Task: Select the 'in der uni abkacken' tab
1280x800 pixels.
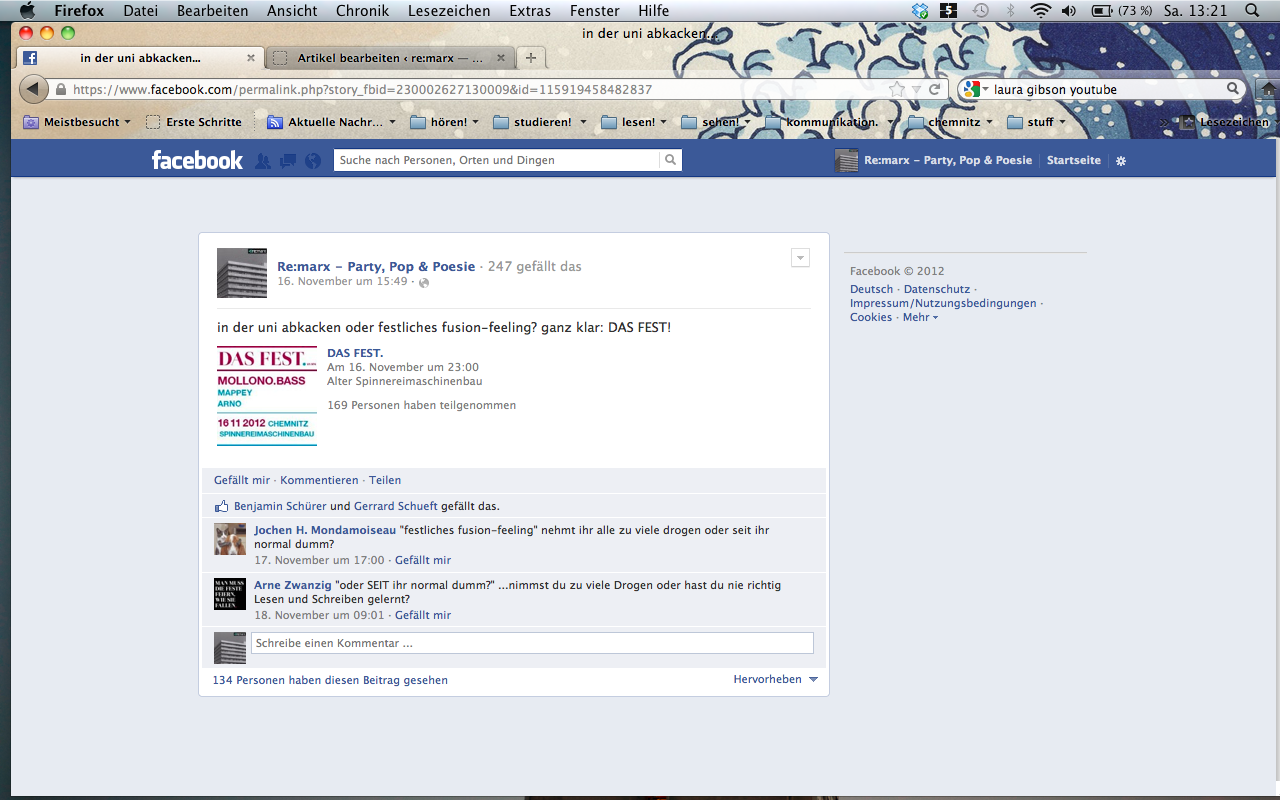Action: (140, 58)
